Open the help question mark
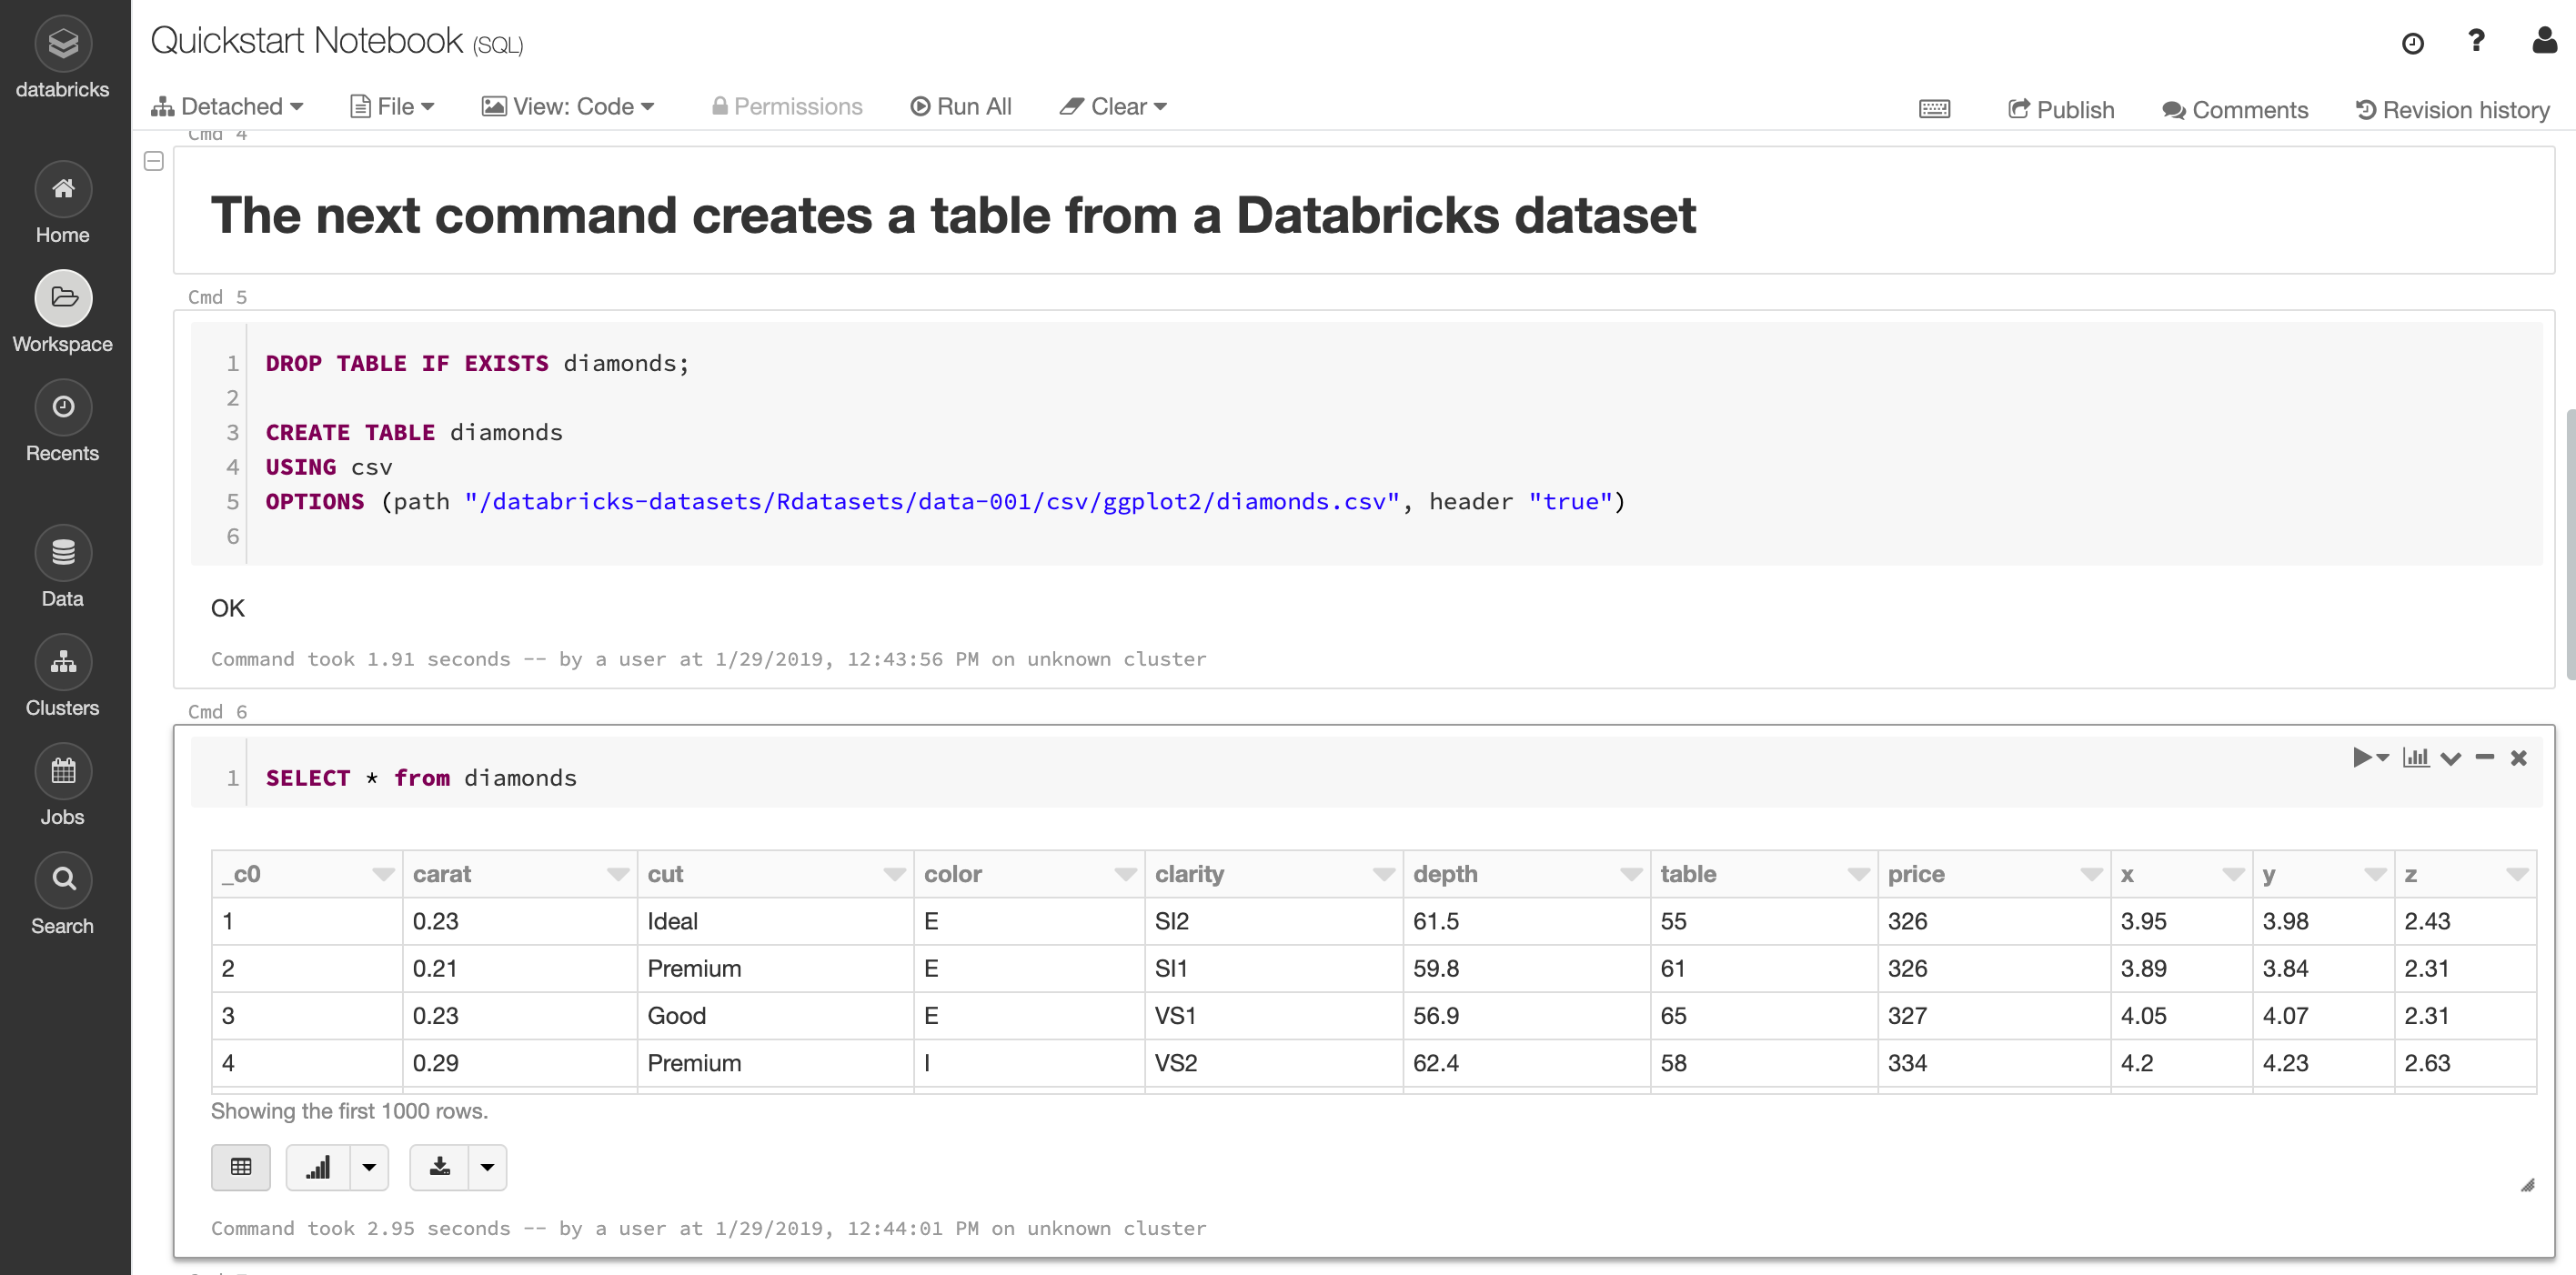 click(x=2476, y=41)
